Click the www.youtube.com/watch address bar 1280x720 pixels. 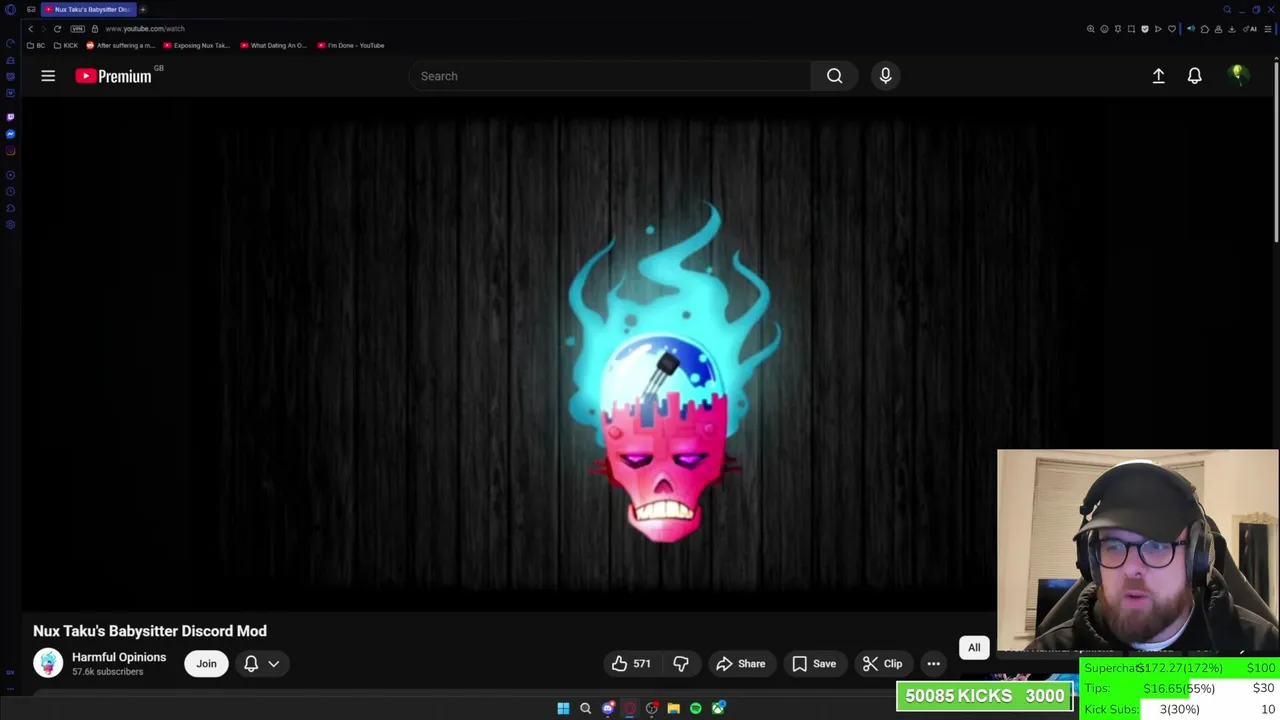[x=145, y=29]
